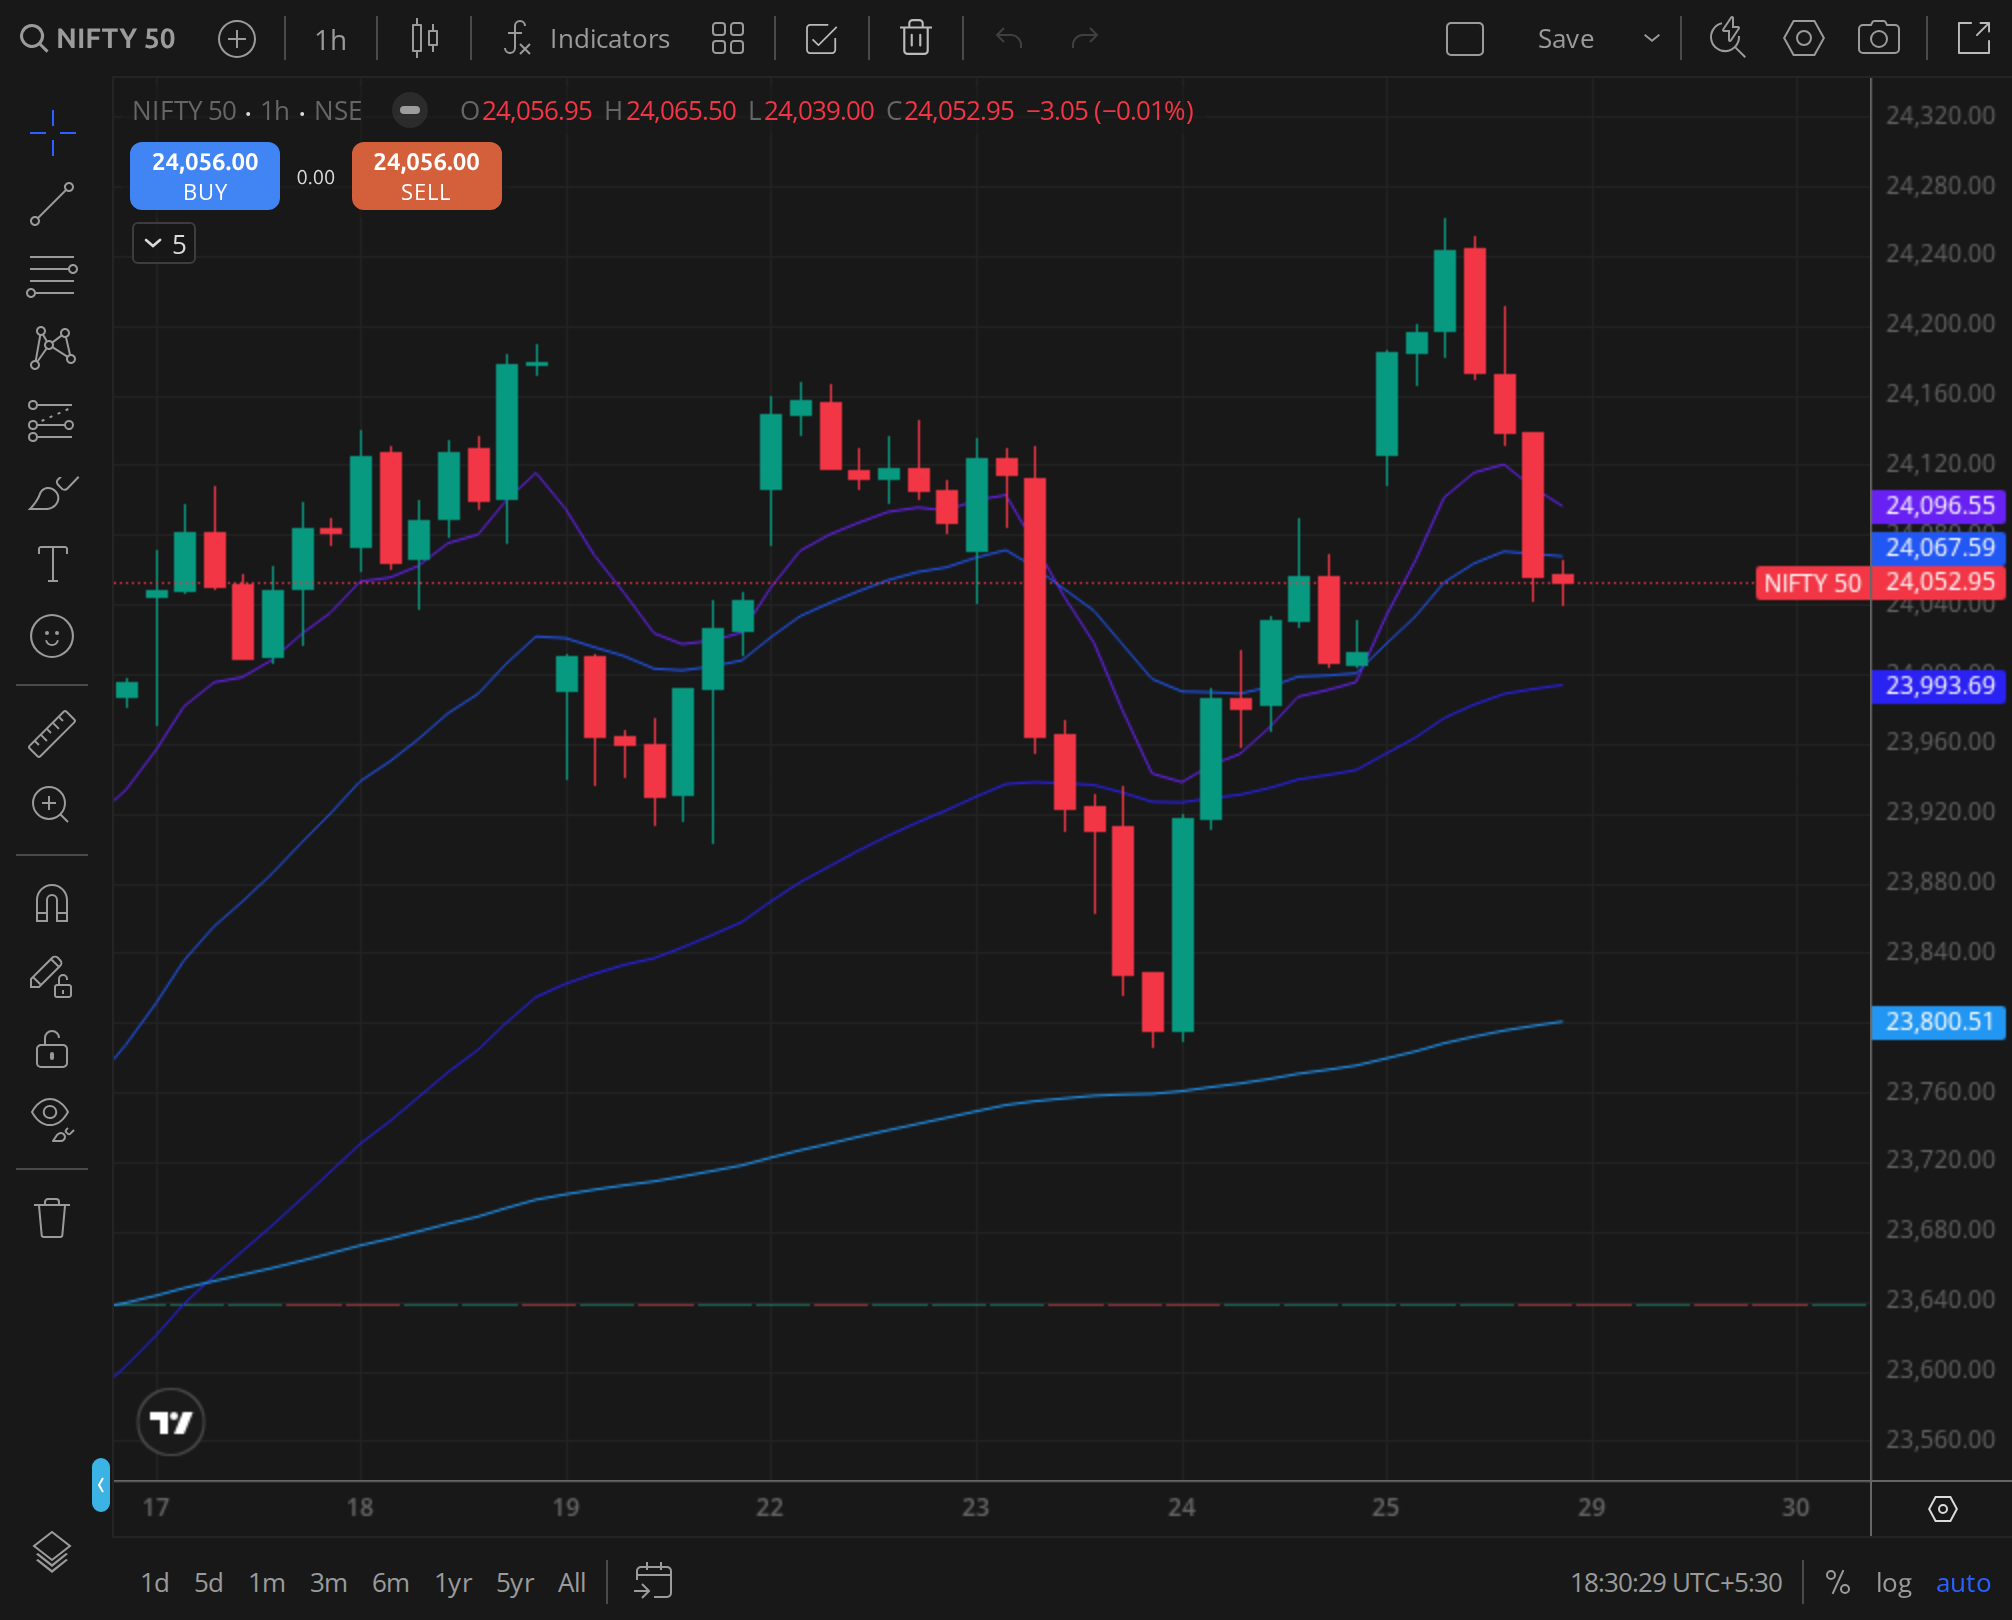Click the 23,993.69 indicator price label
The height and width of the screenshot is (1620, 2012).
(1939, 686)
